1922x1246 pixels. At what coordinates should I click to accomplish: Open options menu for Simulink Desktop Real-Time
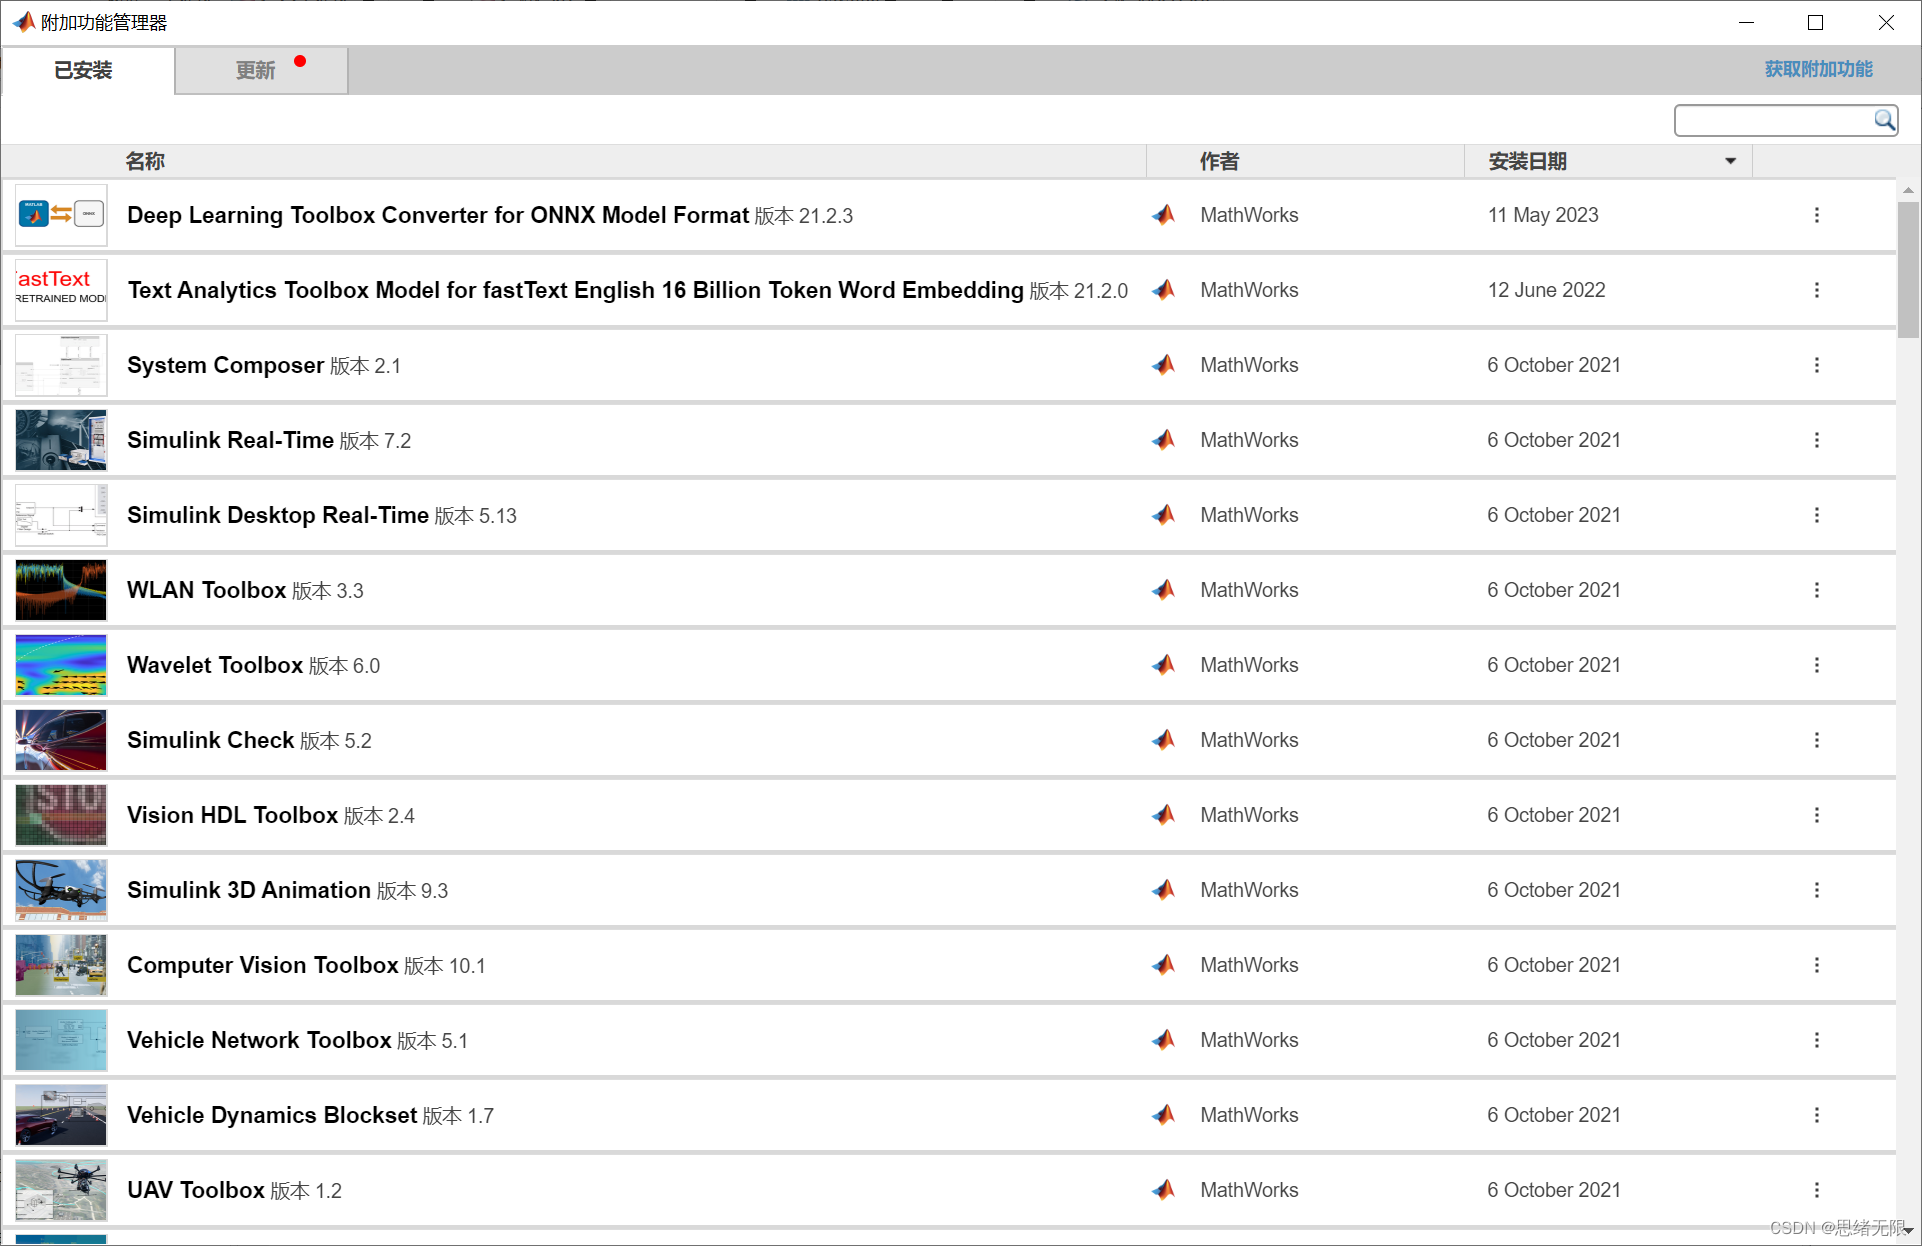(x=1816, y=515)
